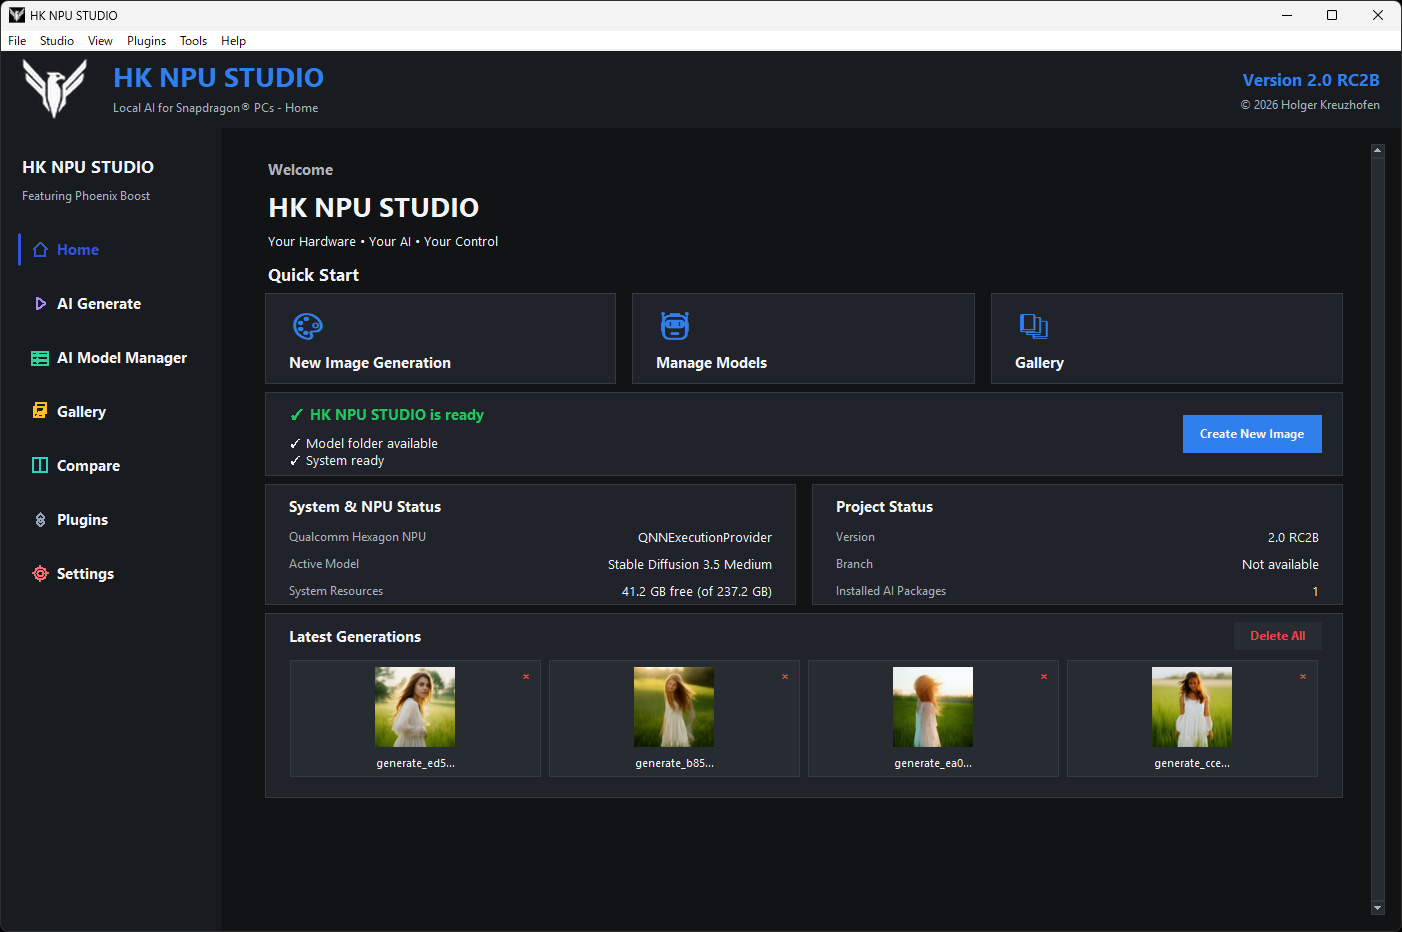Open the View menu
This screenshot has width=1402, height=932.
(100, 41)
